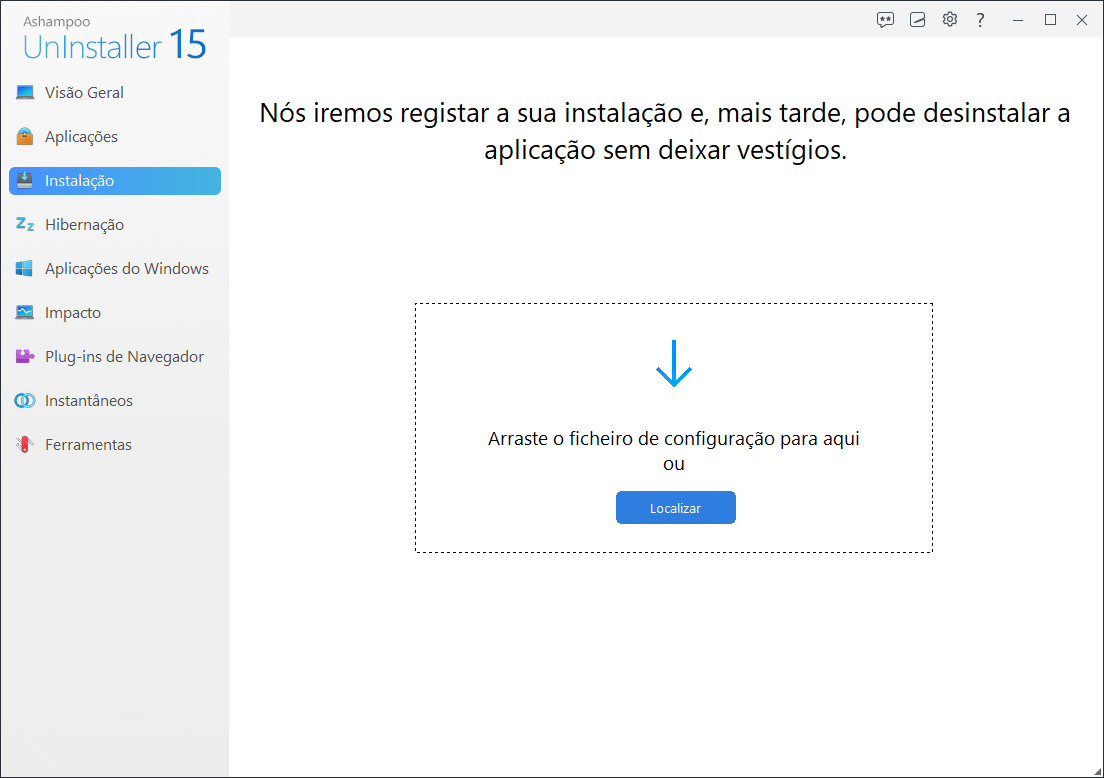Go to Instantâneos section
Viewport: 1104px width, 778px height.
[x=115, y=401]
